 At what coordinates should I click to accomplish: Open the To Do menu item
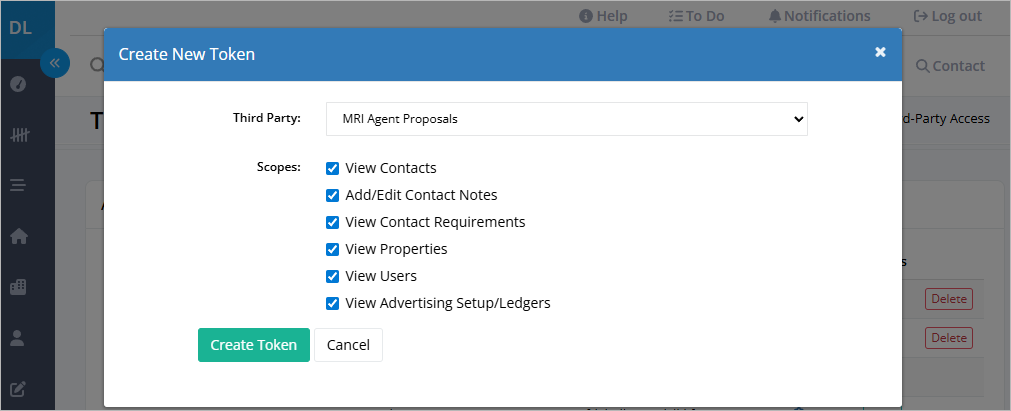(696, 16)
